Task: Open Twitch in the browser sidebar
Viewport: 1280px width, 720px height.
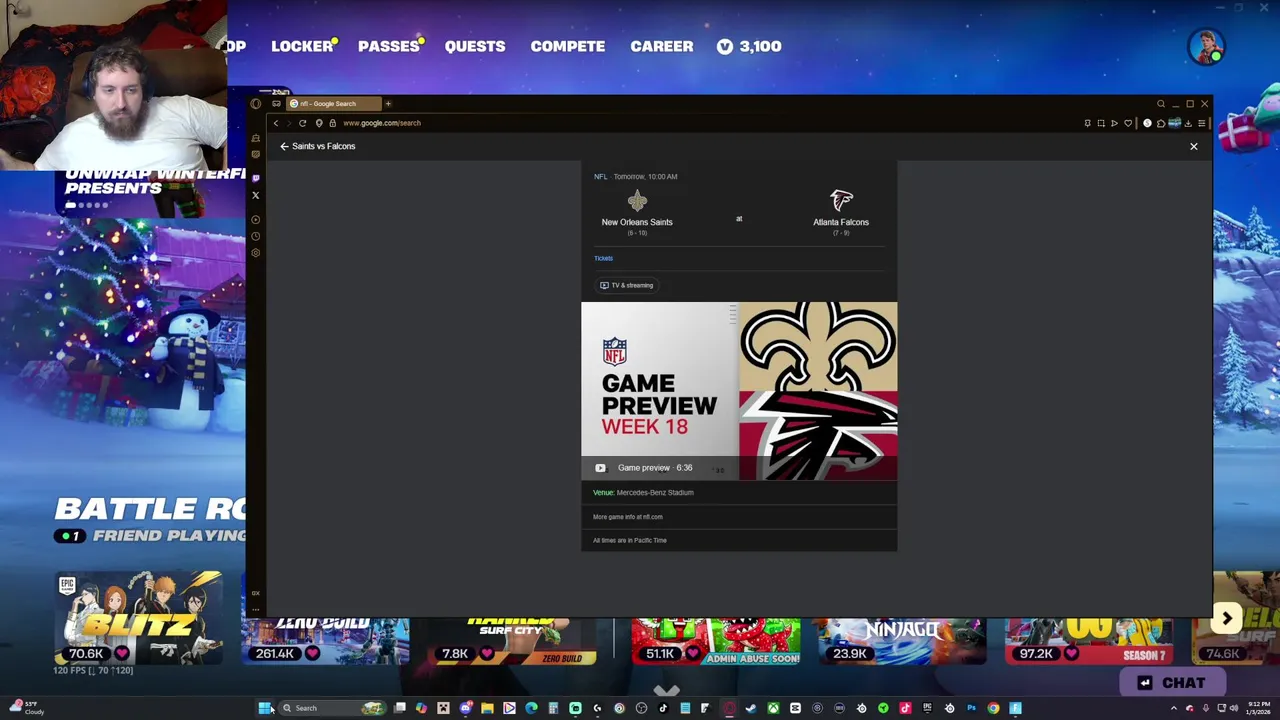Action: pos(255,178)
